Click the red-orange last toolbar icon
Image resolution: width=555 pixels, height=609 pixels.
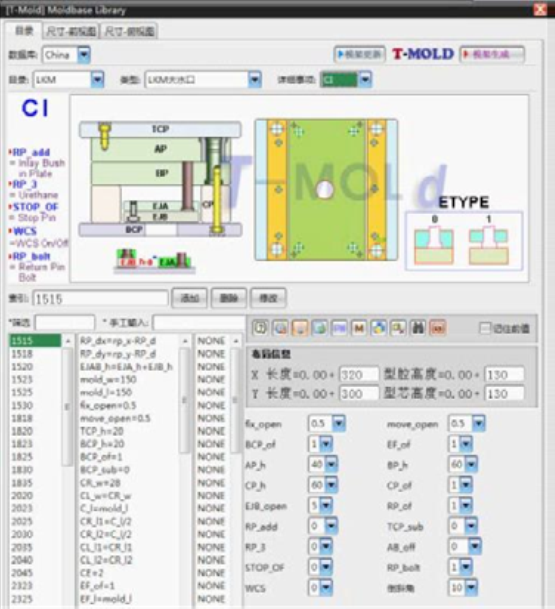point(438,328)
